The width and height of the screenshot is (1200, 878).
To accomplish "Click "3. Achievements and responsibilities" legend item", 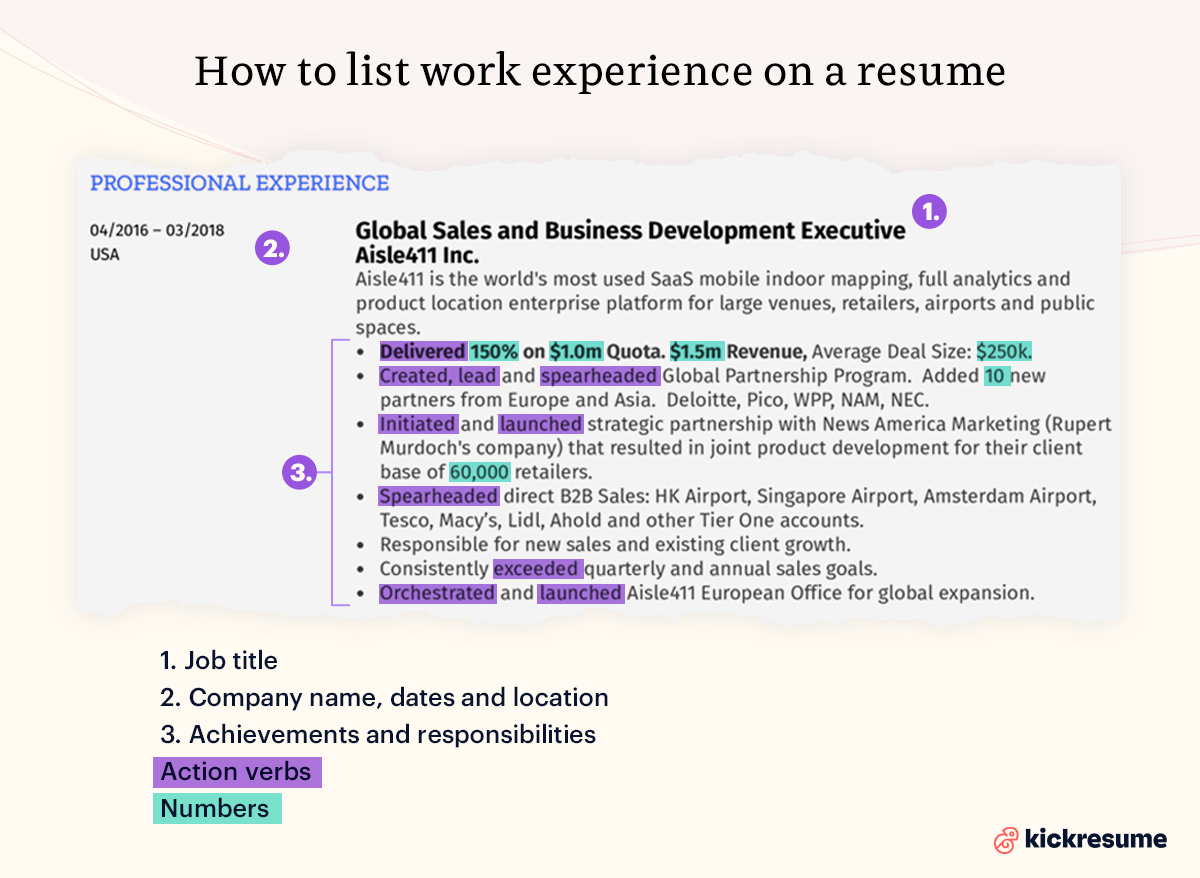I will point(378,734).
